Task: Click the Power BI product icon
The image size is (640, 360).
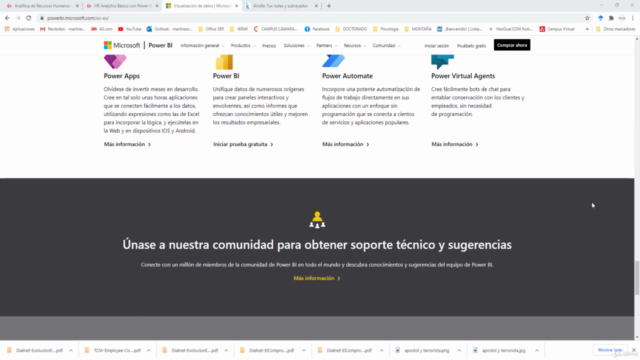Action: click(224, 62)
